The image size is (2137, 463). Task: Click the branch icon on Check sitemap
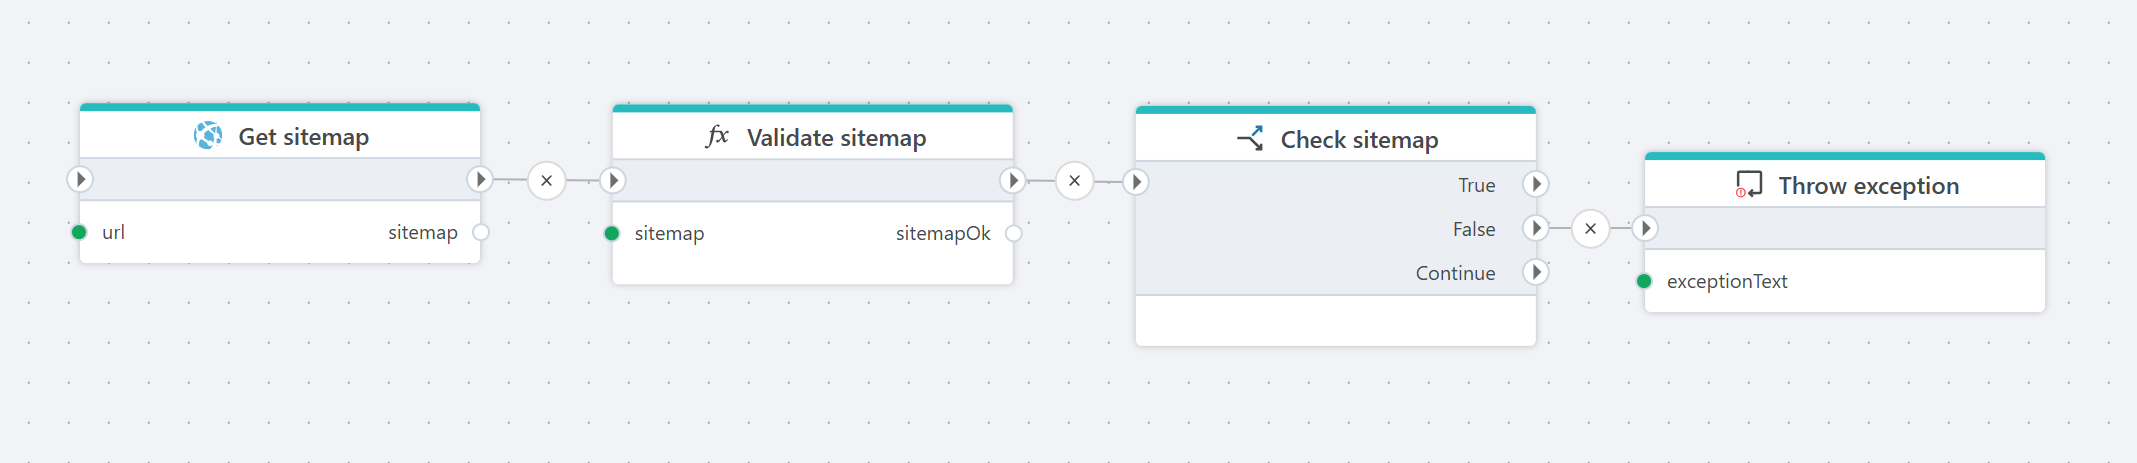[1250, 139]
